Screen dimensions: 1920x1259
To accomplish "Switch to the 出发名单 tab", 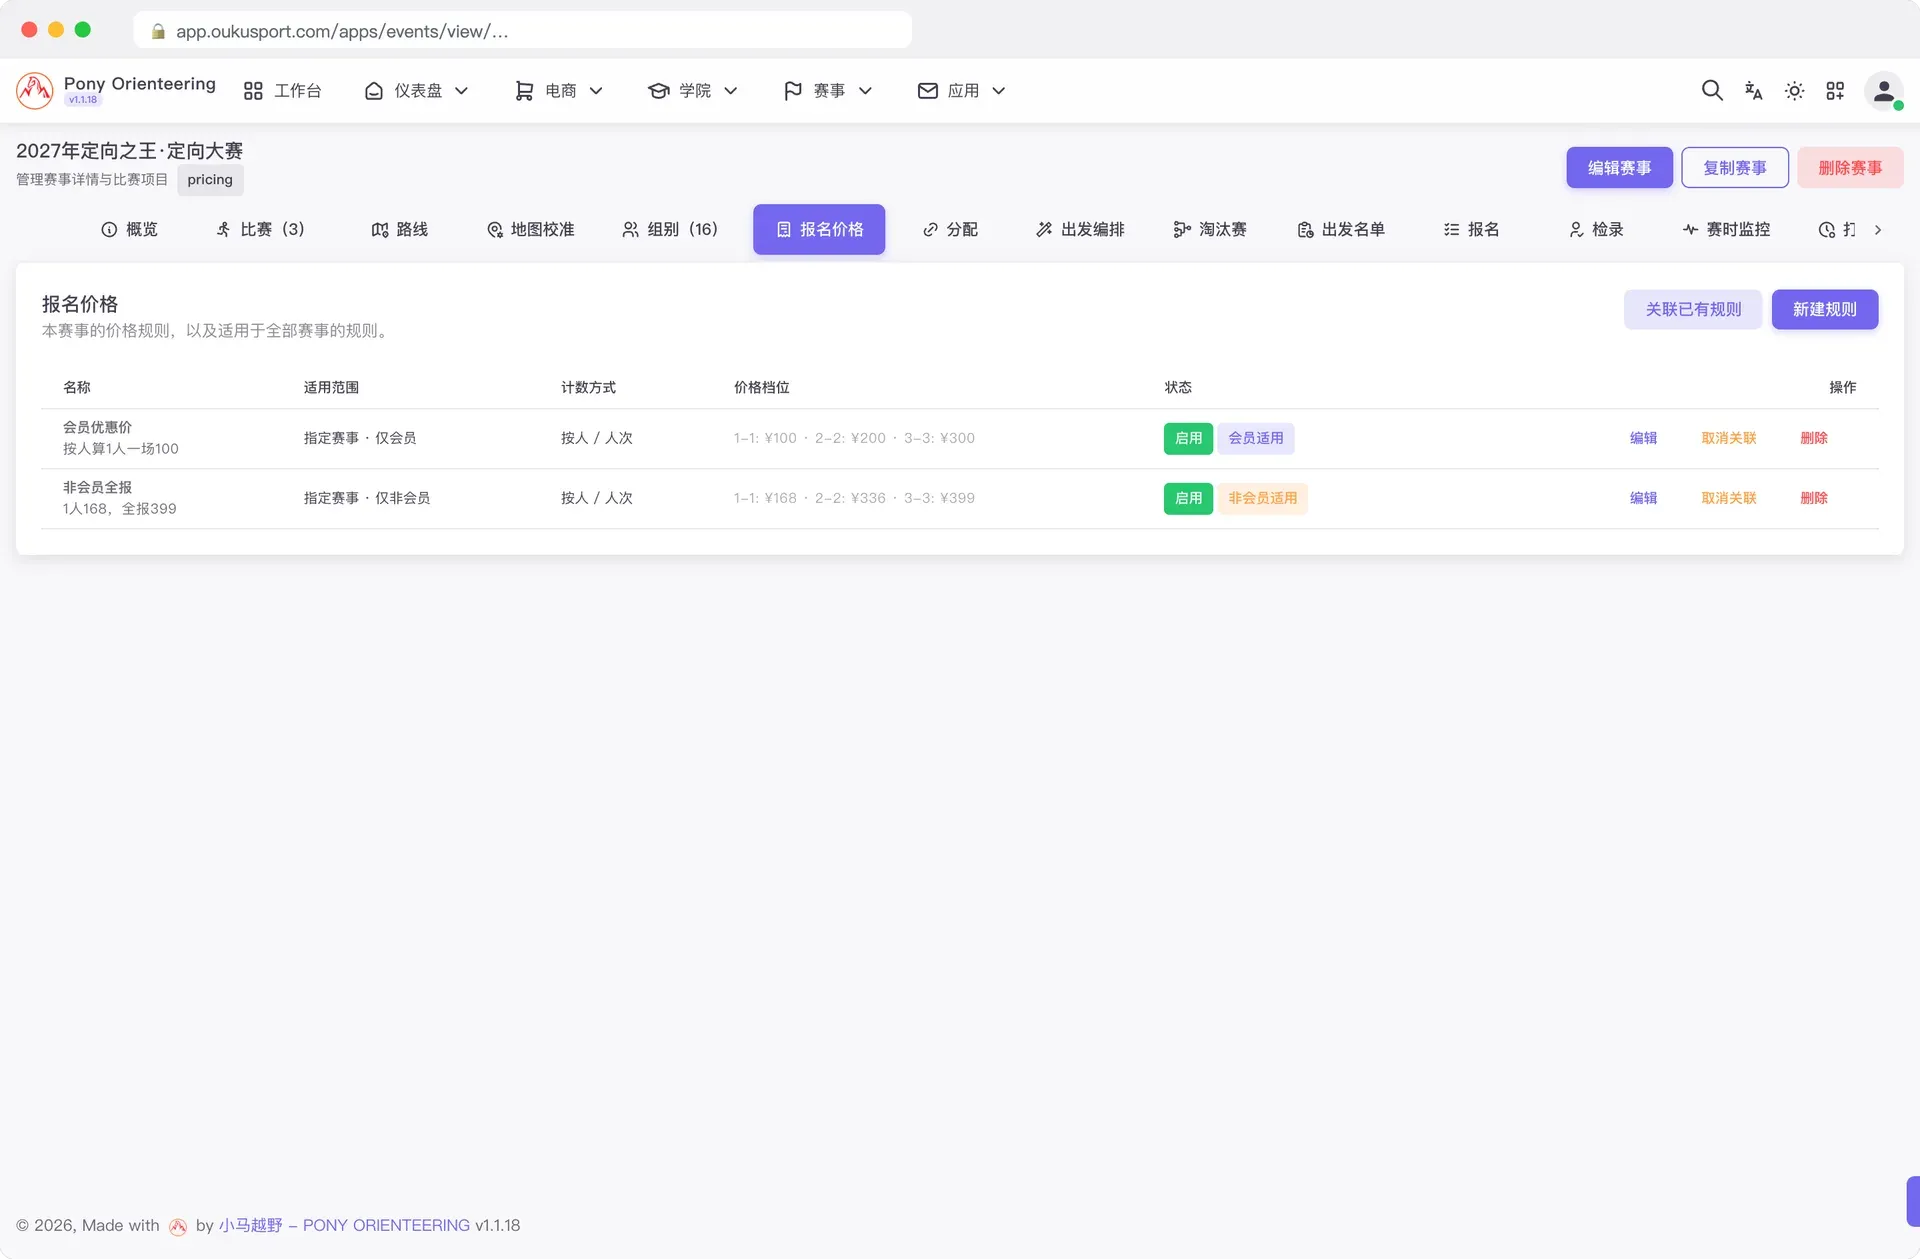I will pos(1341,230).
